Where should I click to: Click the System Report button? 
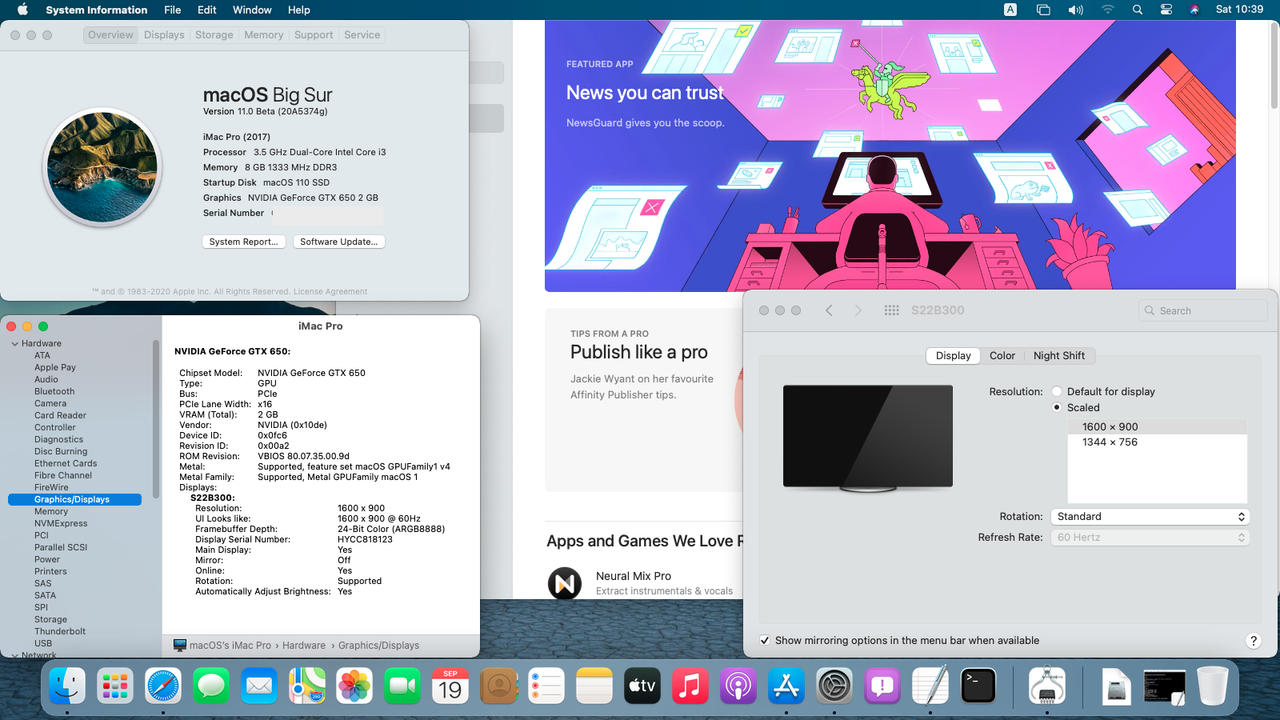244,242
